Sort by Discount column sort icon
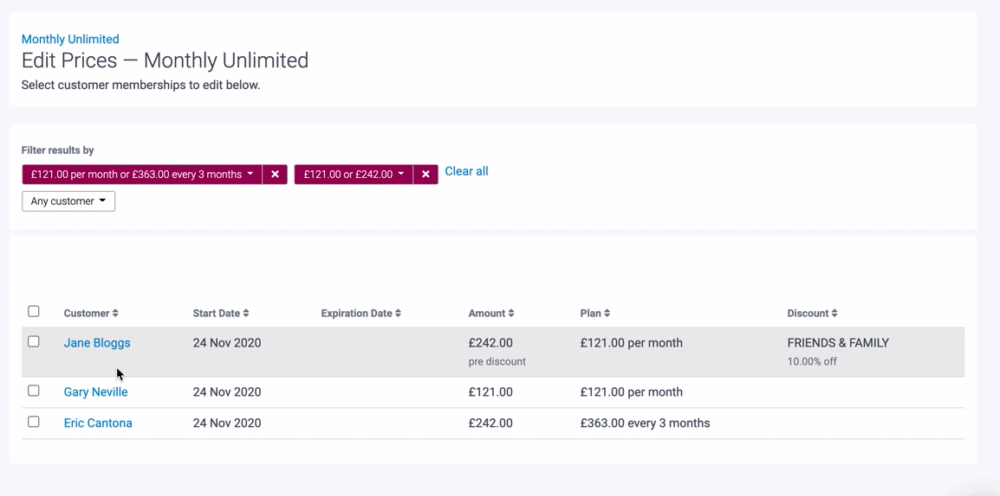The image size is (1000, 496). tap(835, 314)
